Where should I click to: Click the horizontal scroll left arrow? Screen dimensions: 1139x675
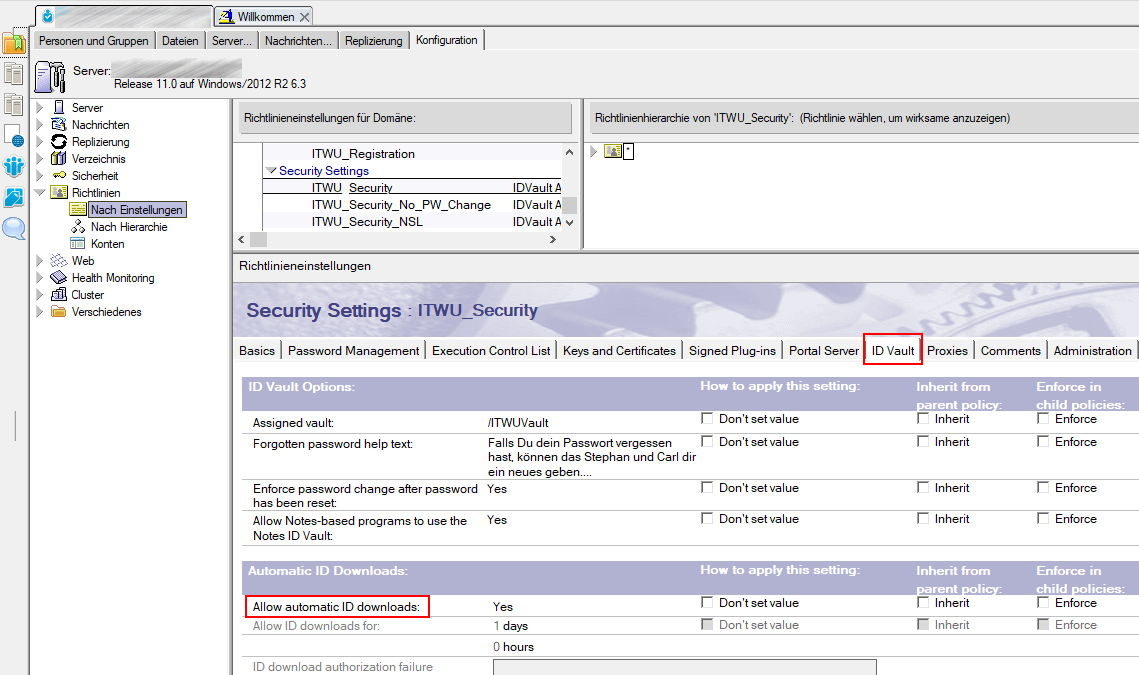[x=242, y=239]
